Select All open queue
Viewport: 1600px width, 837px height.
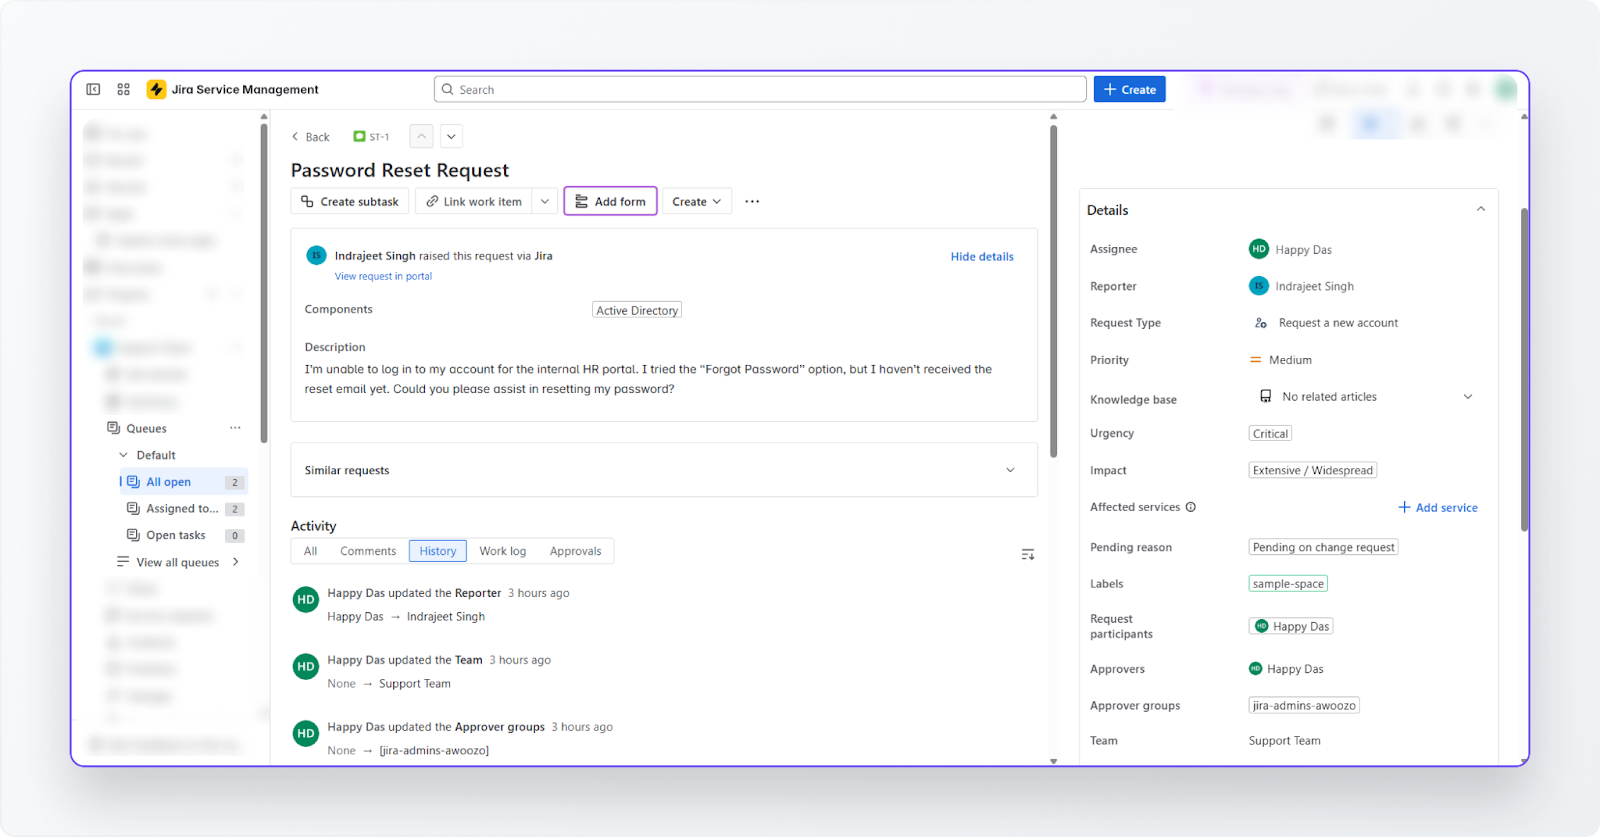(x=184, y=482)
